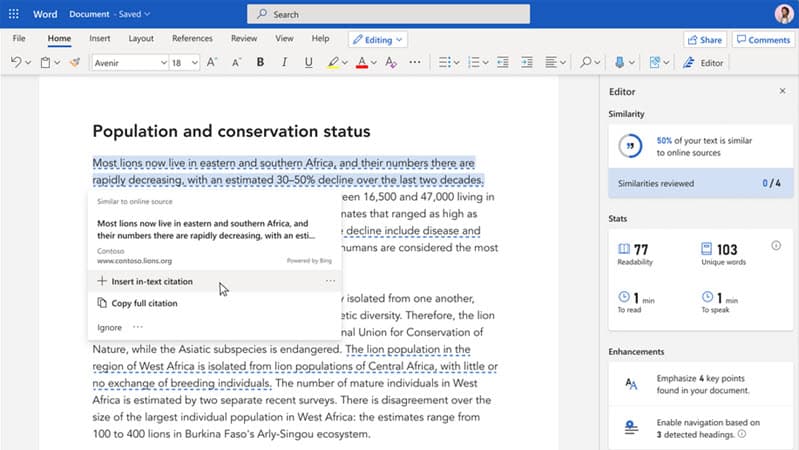This screenshot has height=450, width=799.
Task: Click the Readability book icon
Action: tap(624, 249)
